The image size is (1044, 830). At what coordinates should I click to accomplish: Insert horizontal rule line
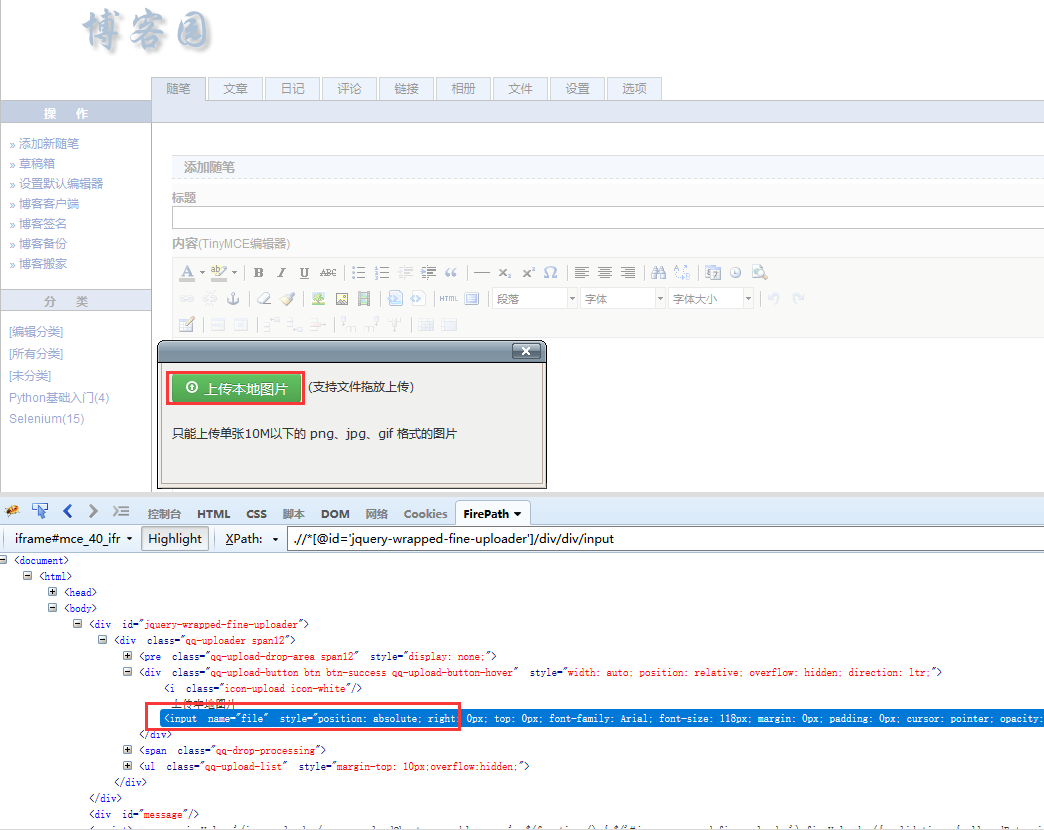482,272
